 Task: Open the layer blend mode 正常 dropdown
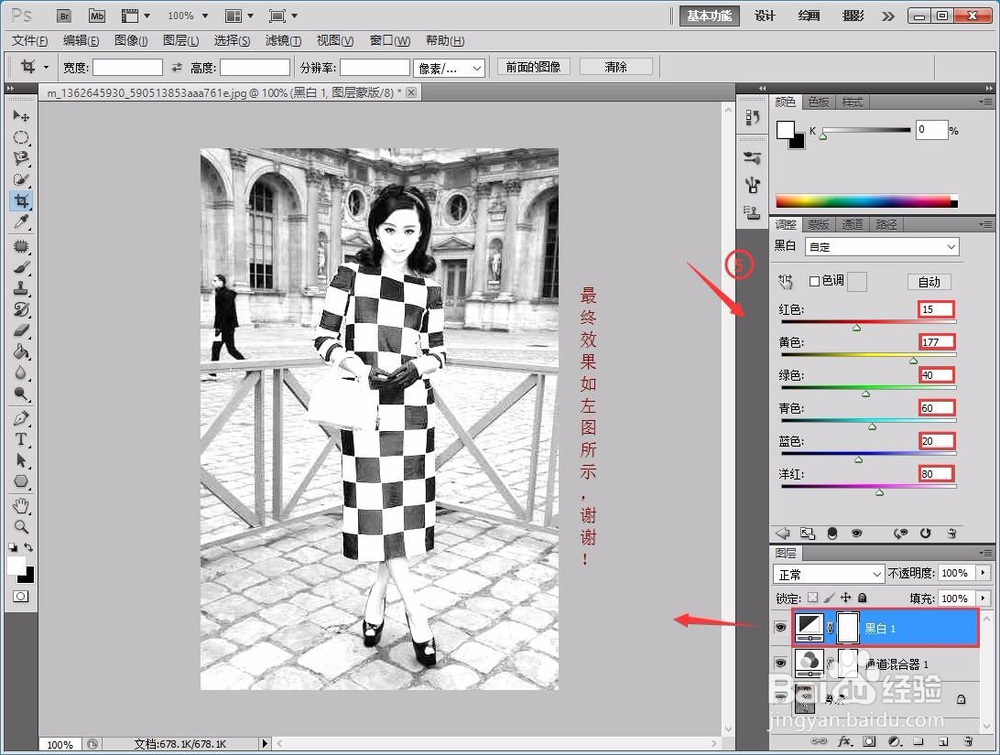click(x=828, y=574)
